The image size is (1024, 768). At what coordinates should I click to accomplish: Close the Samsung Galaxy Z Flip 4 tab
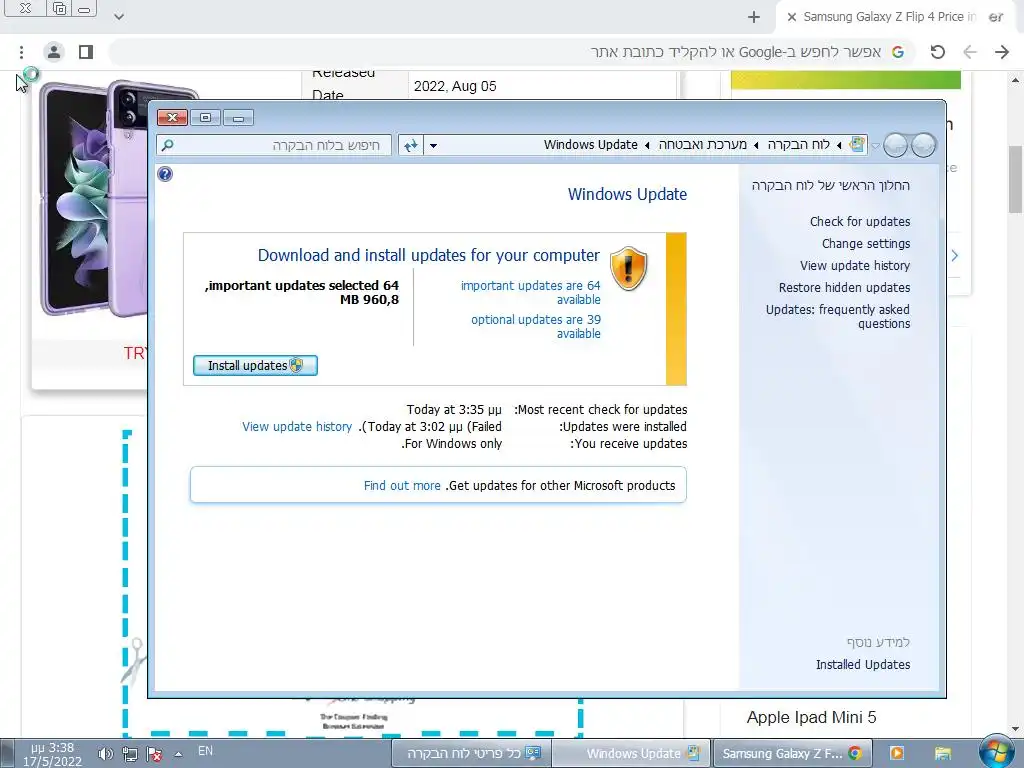point(792,17)
